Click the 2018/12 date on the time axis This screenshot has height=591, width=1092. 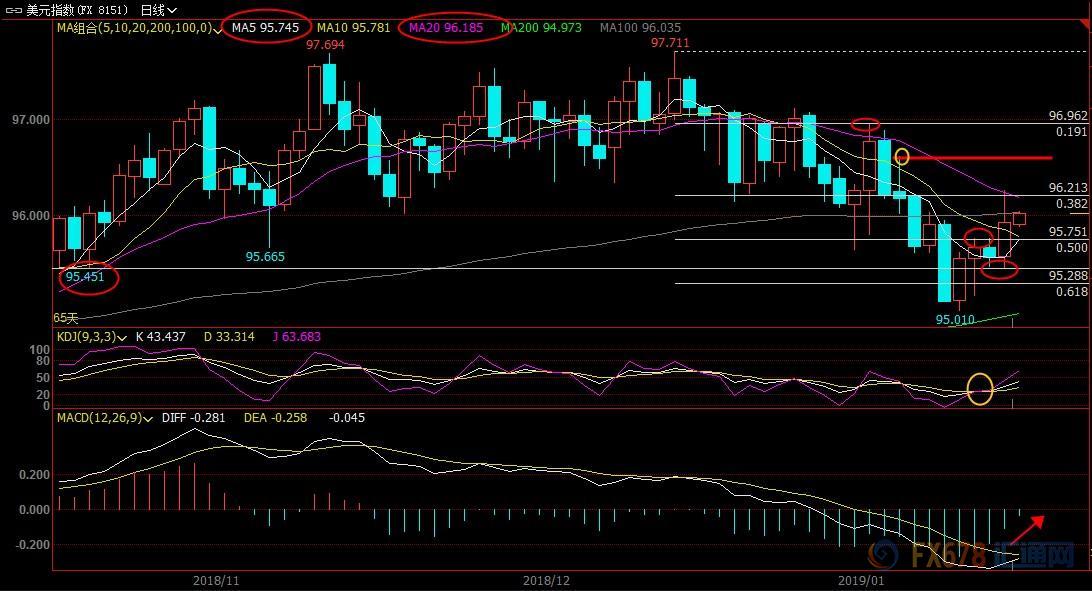pyautogui.click(x=546, y=580)
